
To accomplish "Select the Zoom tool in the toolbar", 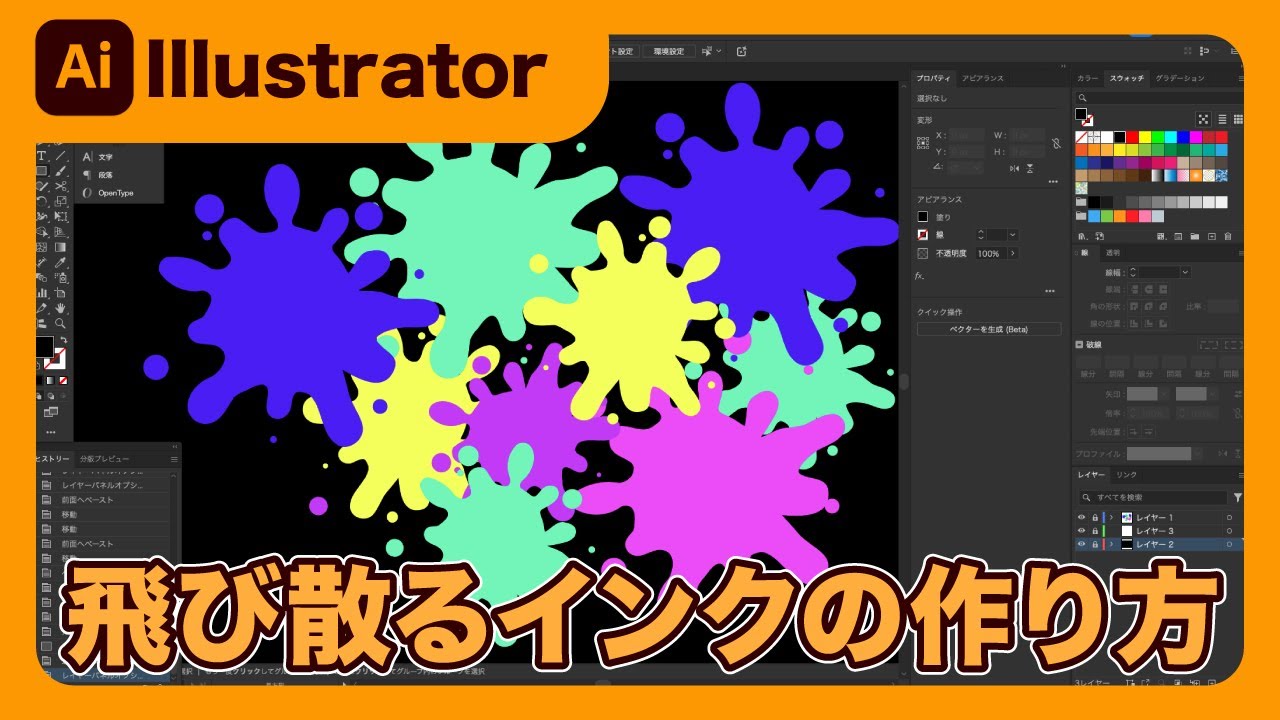I will point(61,323).
